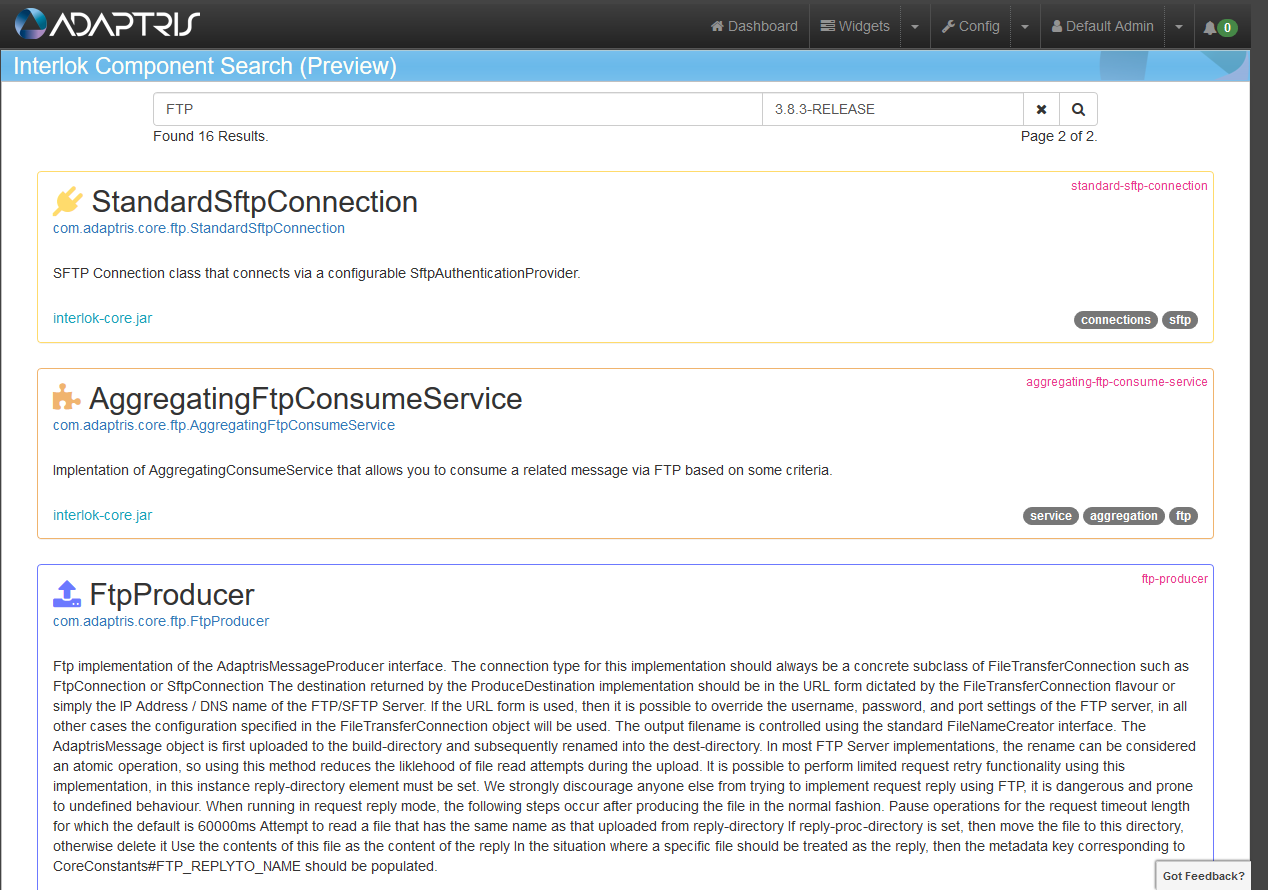The height and width of the screenshot is (890, 1268).
Task: Open com.adaptris.core.ftp.FtpProducer link
Action: click(x=161, y=621)
